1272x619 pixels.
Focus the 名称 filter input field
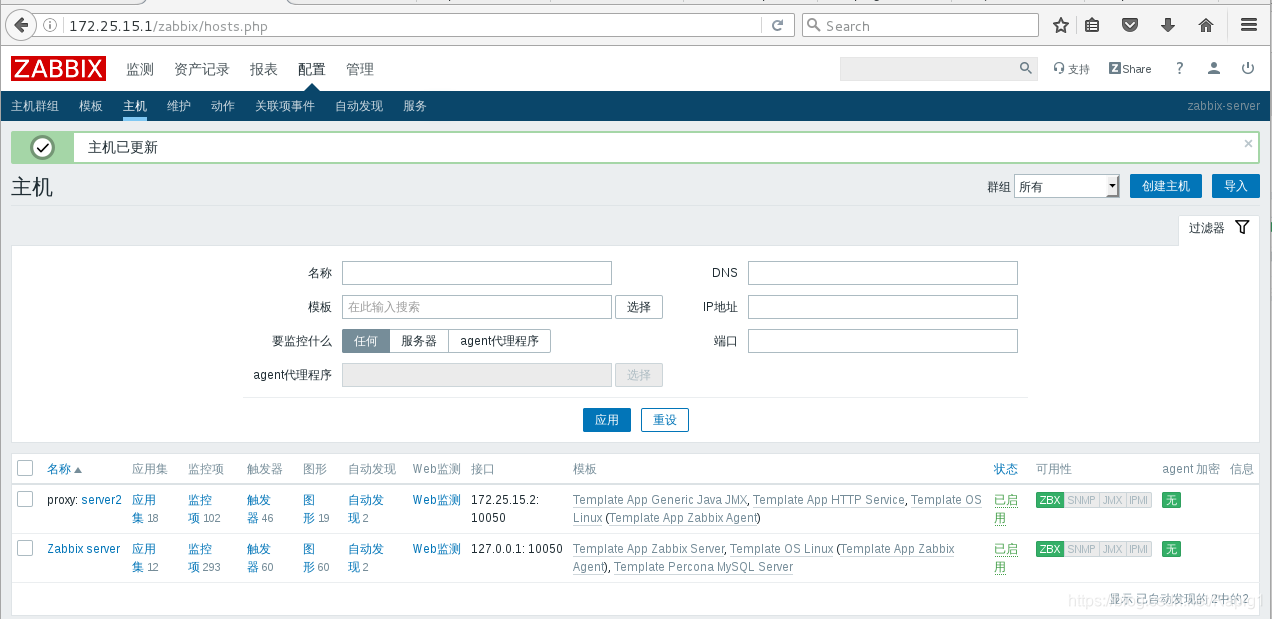pyautogui.click(x=477, y=273)
